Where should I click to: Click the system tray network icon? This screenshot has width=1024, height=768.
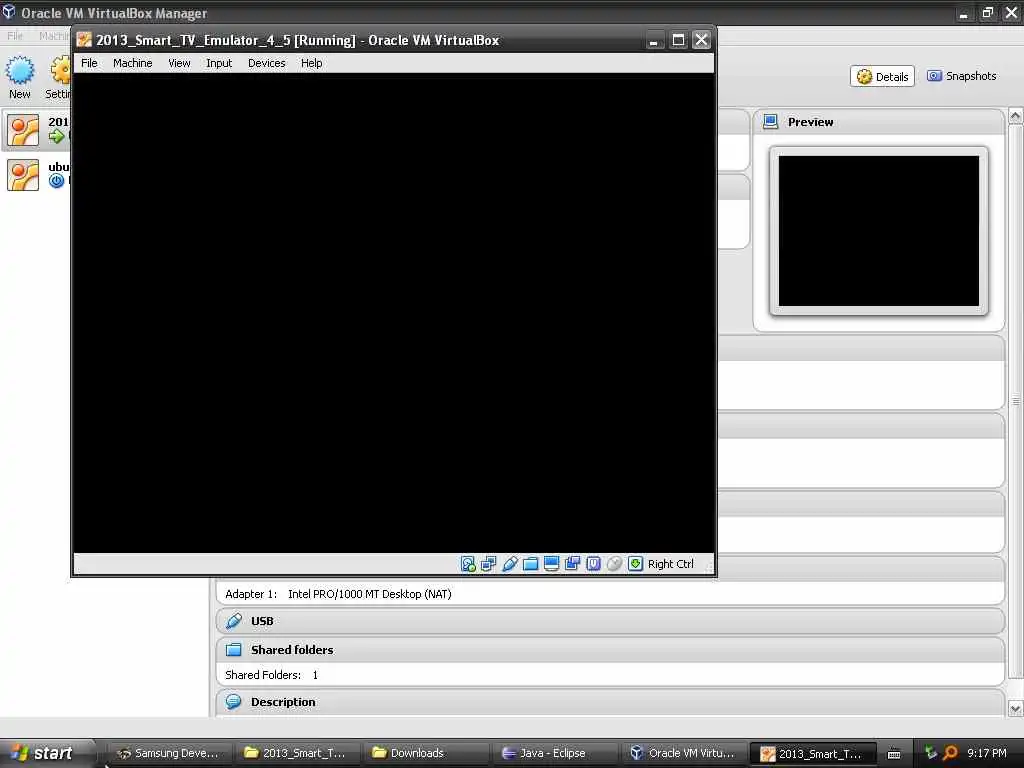click(x=931, y=753)
